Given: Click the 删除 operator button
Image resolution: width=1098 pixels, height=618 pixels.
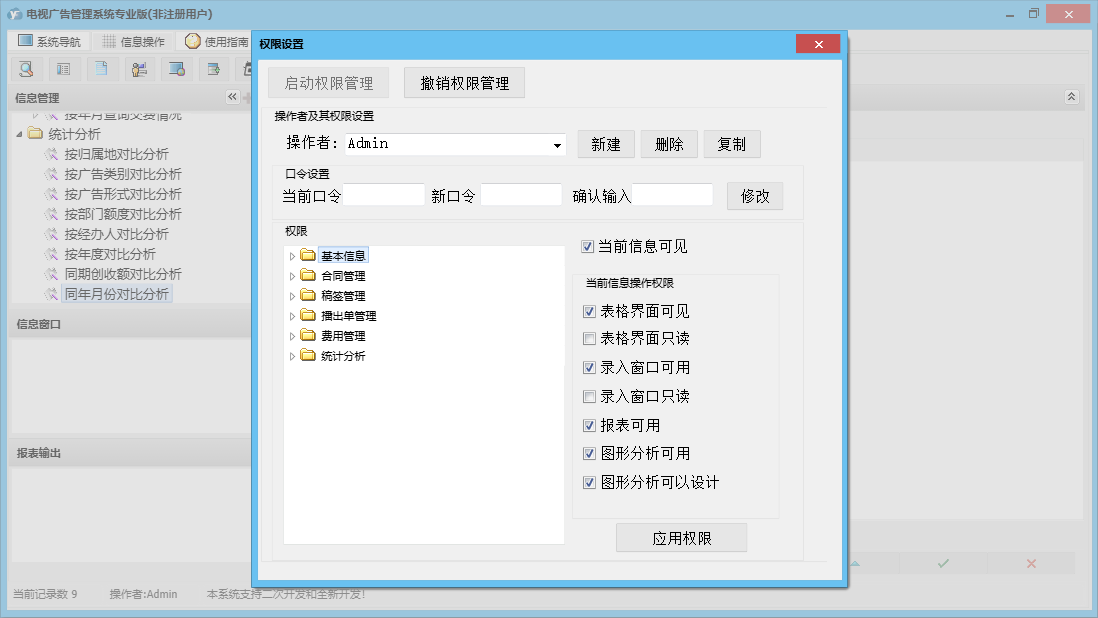Looking at the screenshot, I should 669,144.
